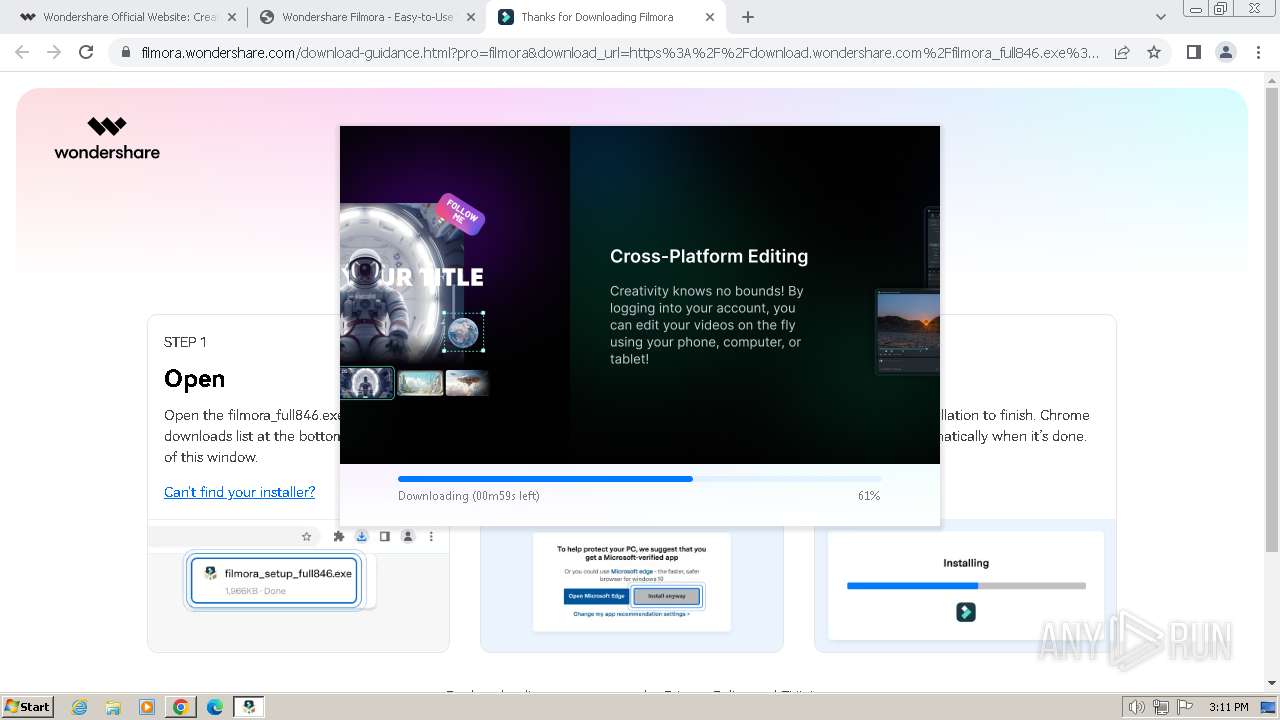The width and height of the screenshot is (1280, 720).
Task: Switch to the Wondershare Official Website tab
Action: [x=126, y=17]
